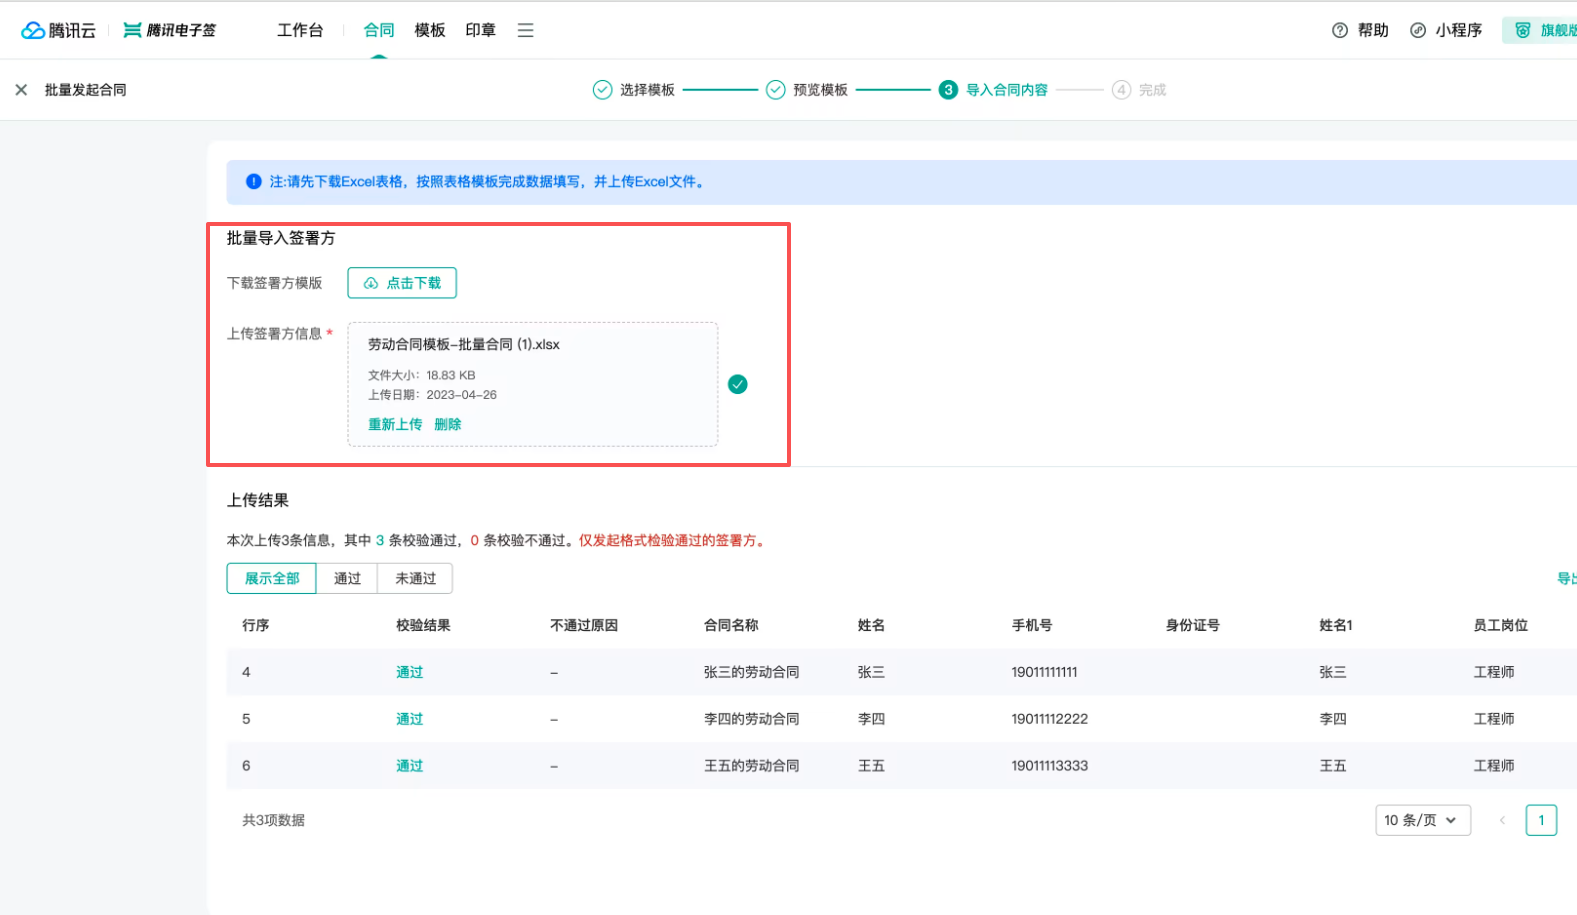Image resolution: width=1577 pixels, height=915 pixels.
Task: Click the 旗舰版 edition badge
Action: [1540, 30]
